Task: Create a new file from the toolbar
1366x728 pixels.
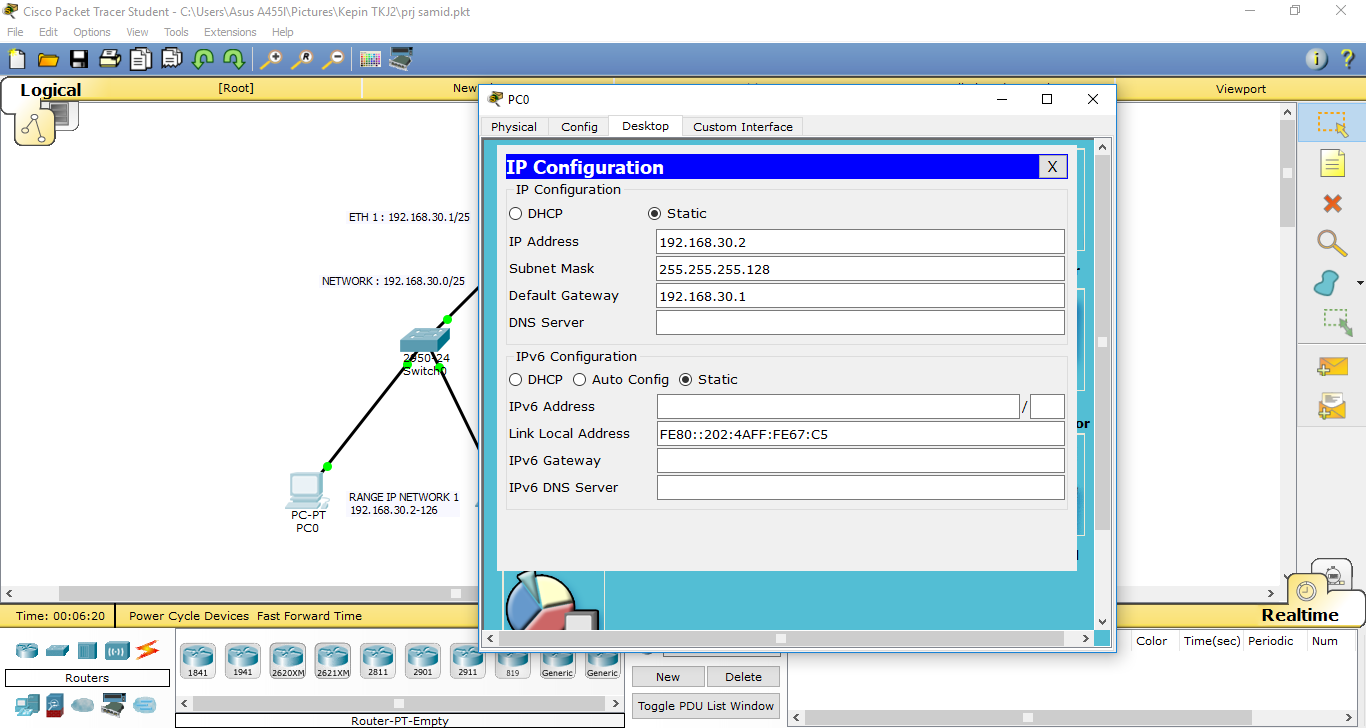Action: (x=17, y=59)
